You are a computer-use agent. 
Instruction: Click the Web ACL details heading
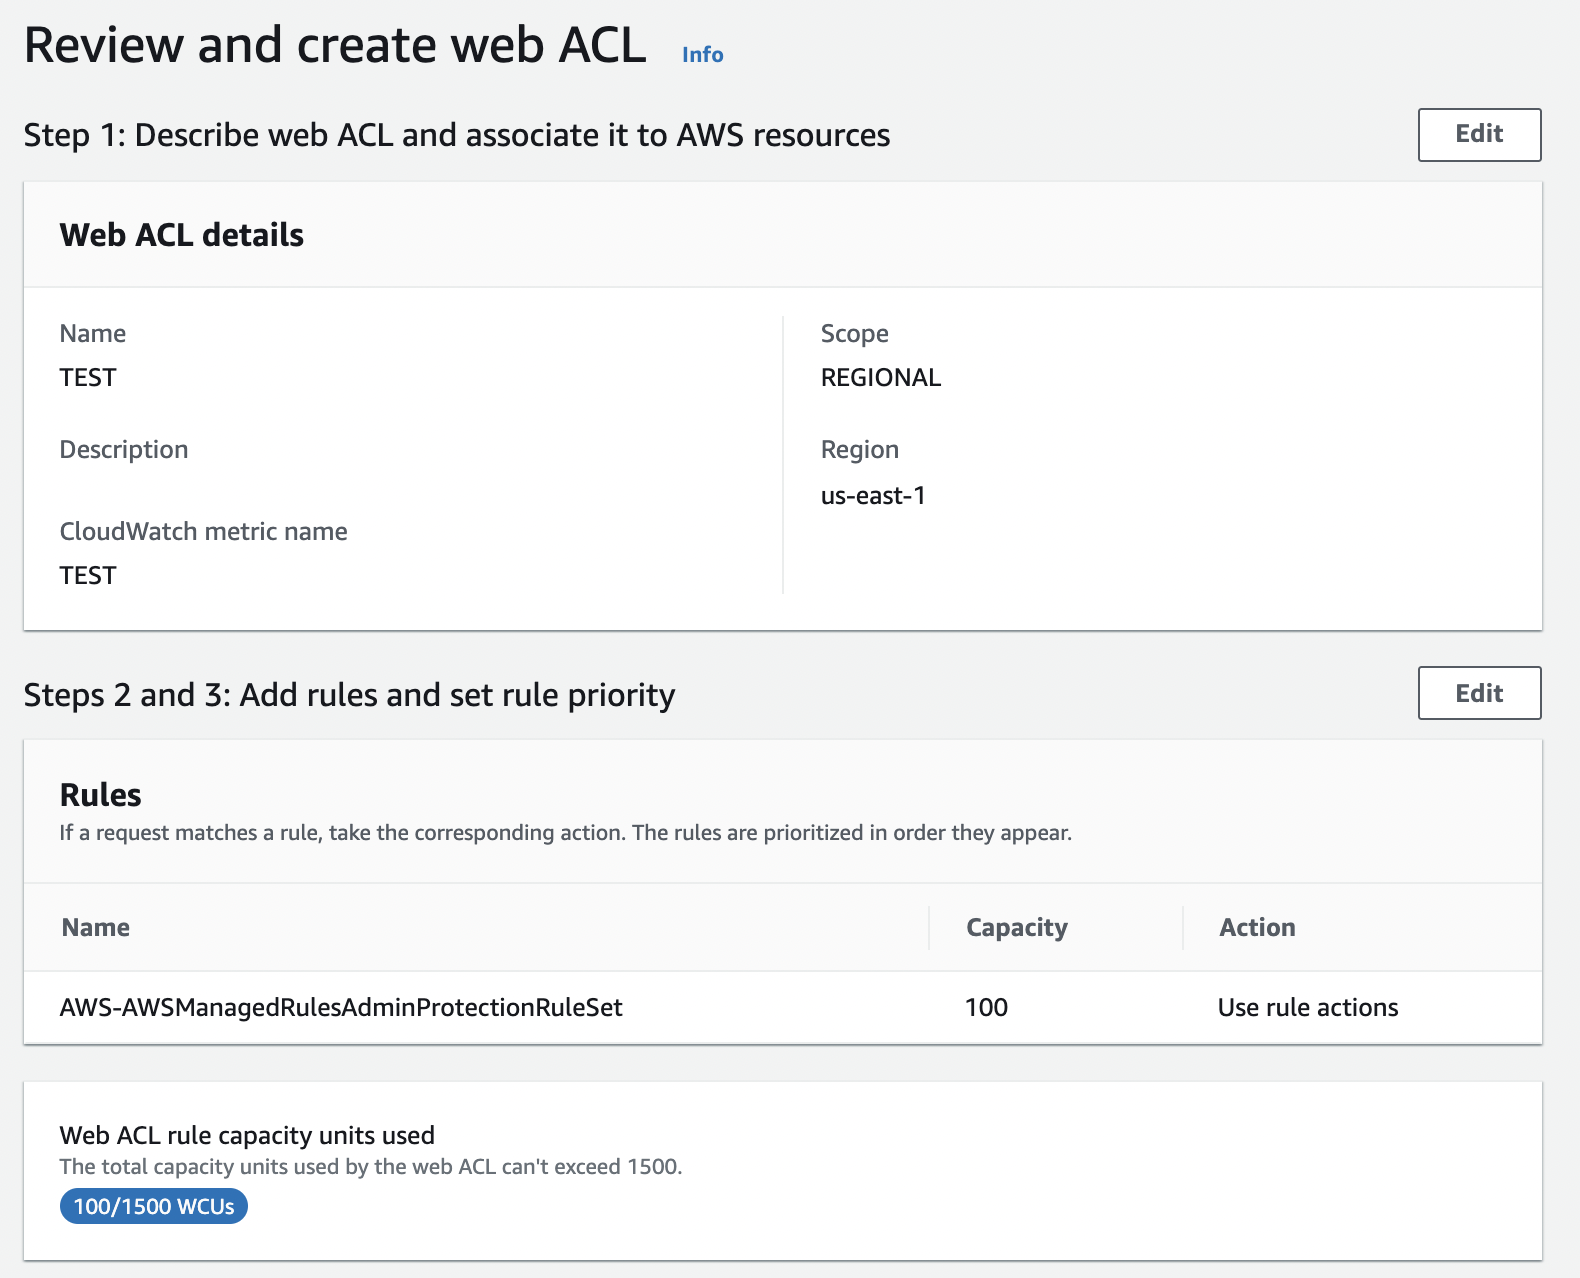(182, 235)
